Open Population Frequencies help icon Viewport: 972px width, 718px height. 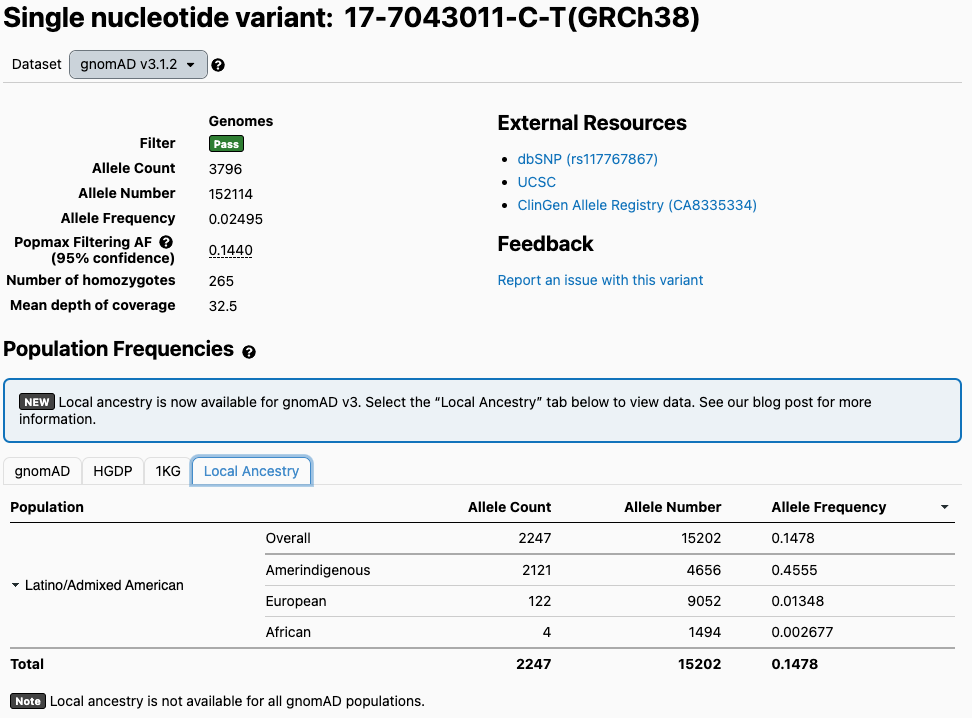(x=249, y=352)
